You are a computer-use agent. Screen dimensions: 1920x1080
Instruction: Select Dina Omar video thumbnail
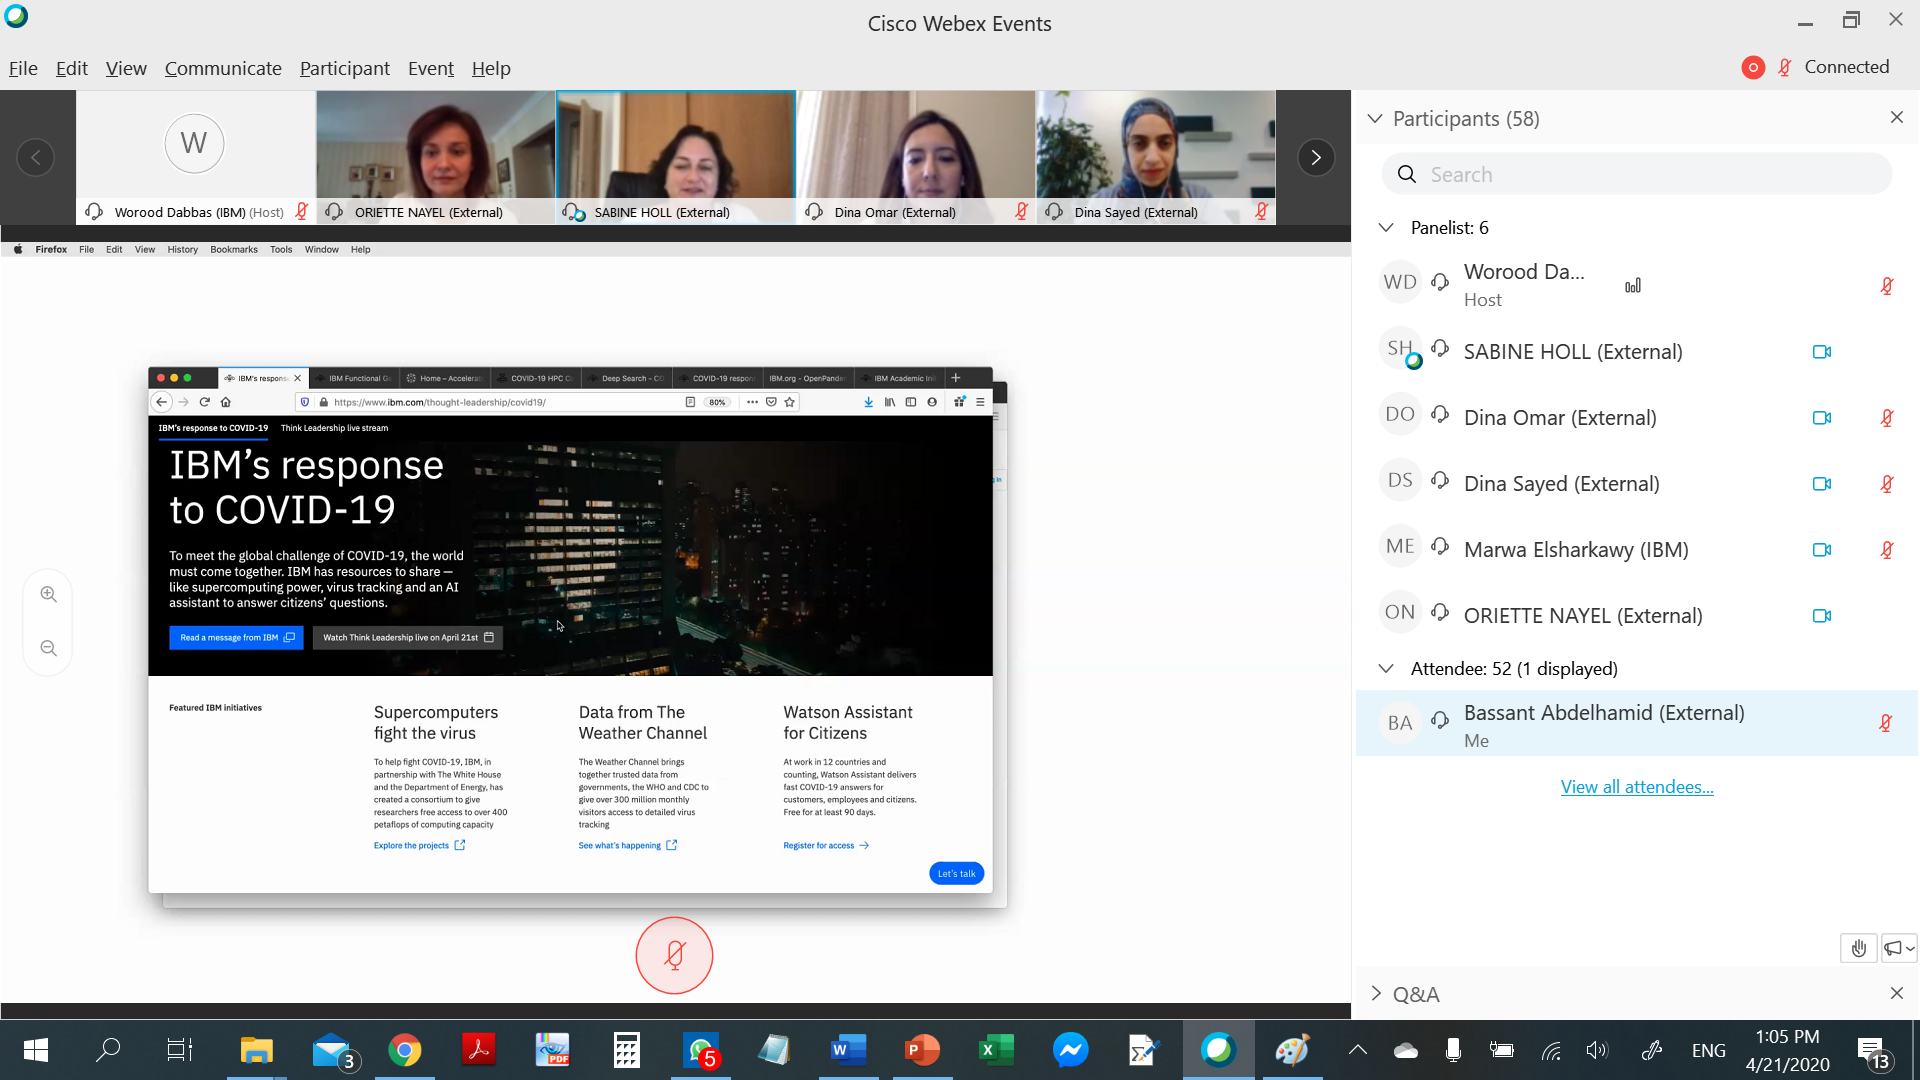point(916,157)
